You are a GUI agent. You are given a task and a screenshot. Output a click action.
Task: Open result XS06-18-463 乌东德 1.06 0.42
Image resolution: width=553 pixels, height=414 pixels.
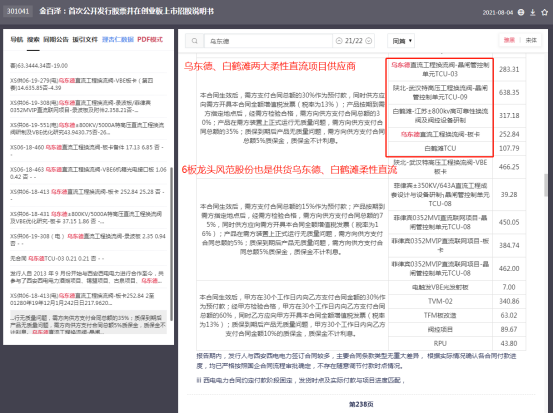[x=88, y=173]
